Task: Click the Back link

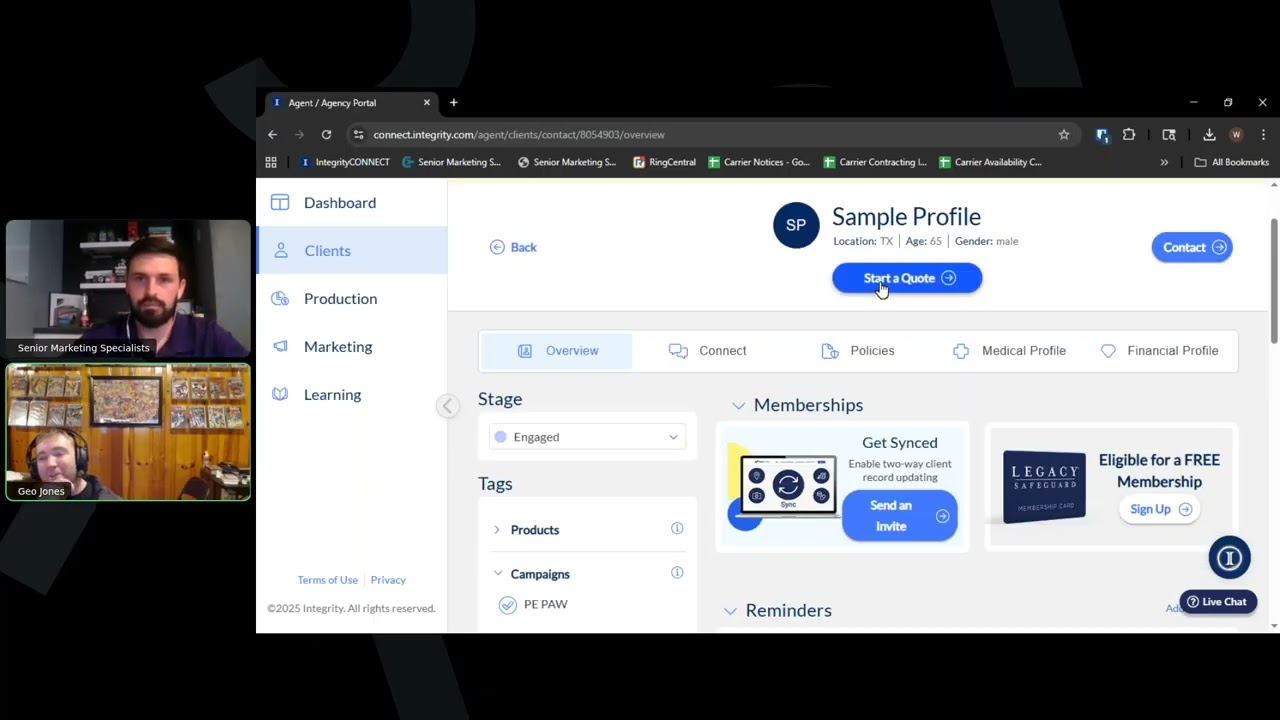Action: coord(513,247)
